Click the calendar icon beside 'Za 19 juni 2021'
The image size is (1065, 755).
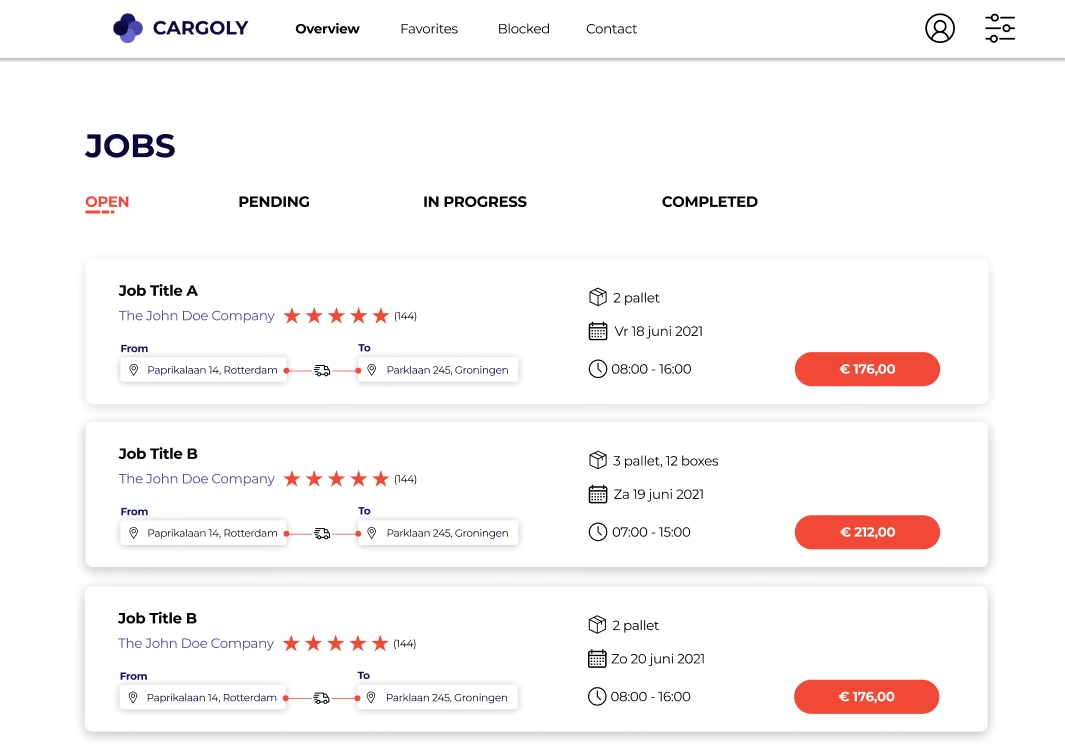[x=597, y=494]
